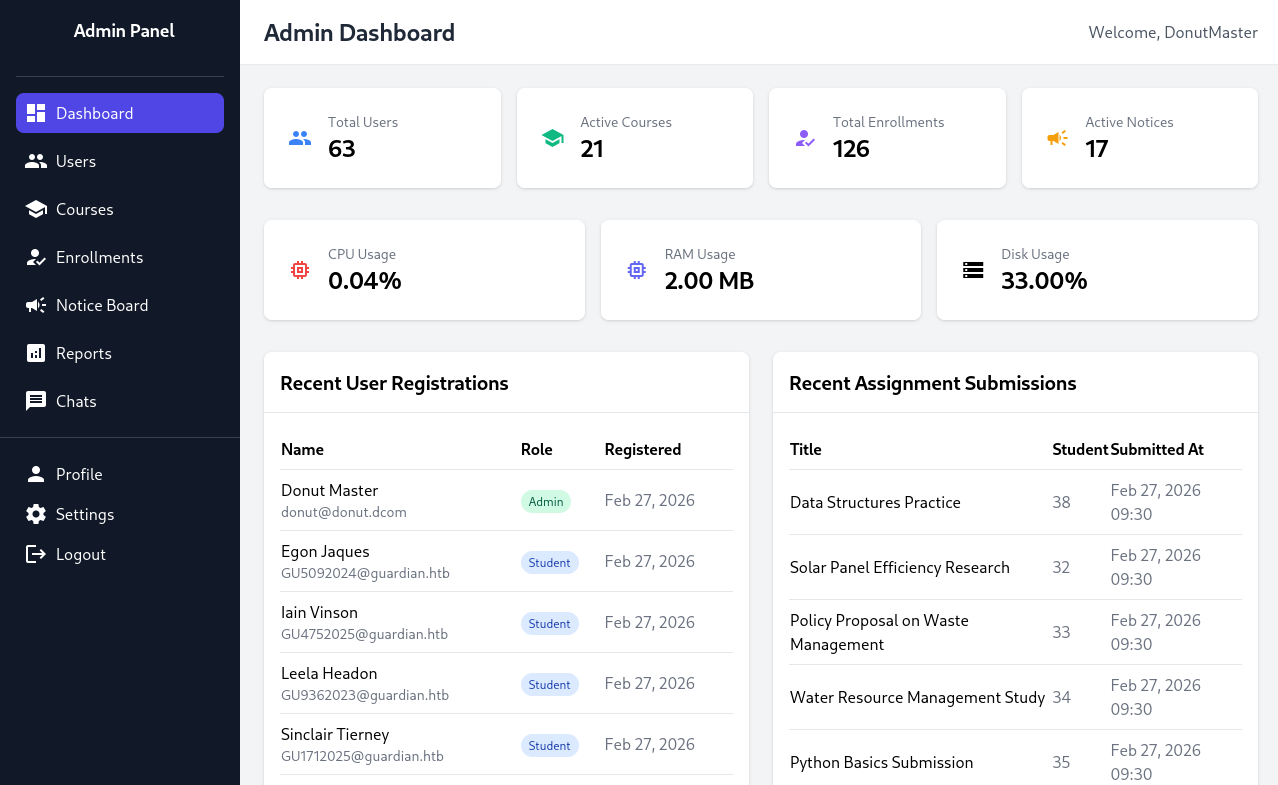Click Solar Panel Efficiency Research submission
The width and height of the screenshot is (1278, 785).
(899, 568)
